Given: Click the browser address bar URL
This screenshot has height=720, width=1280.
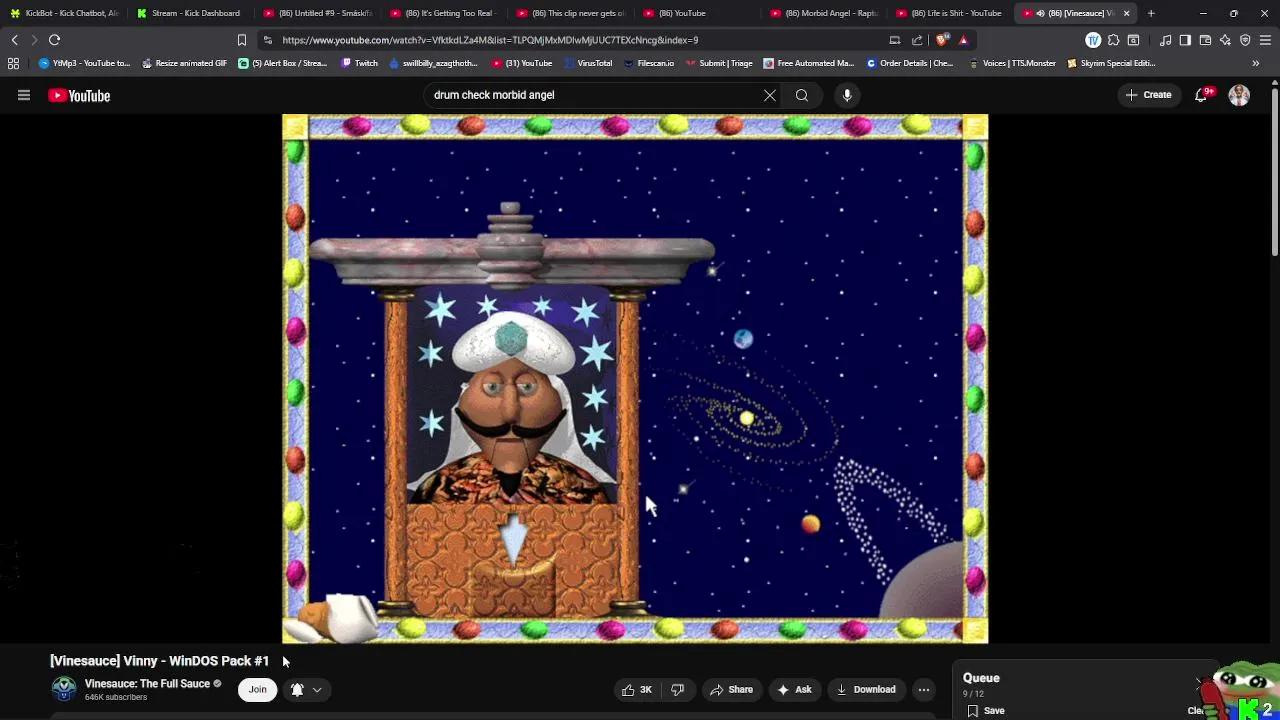Looking at the screenshot, I should point(490,40).
